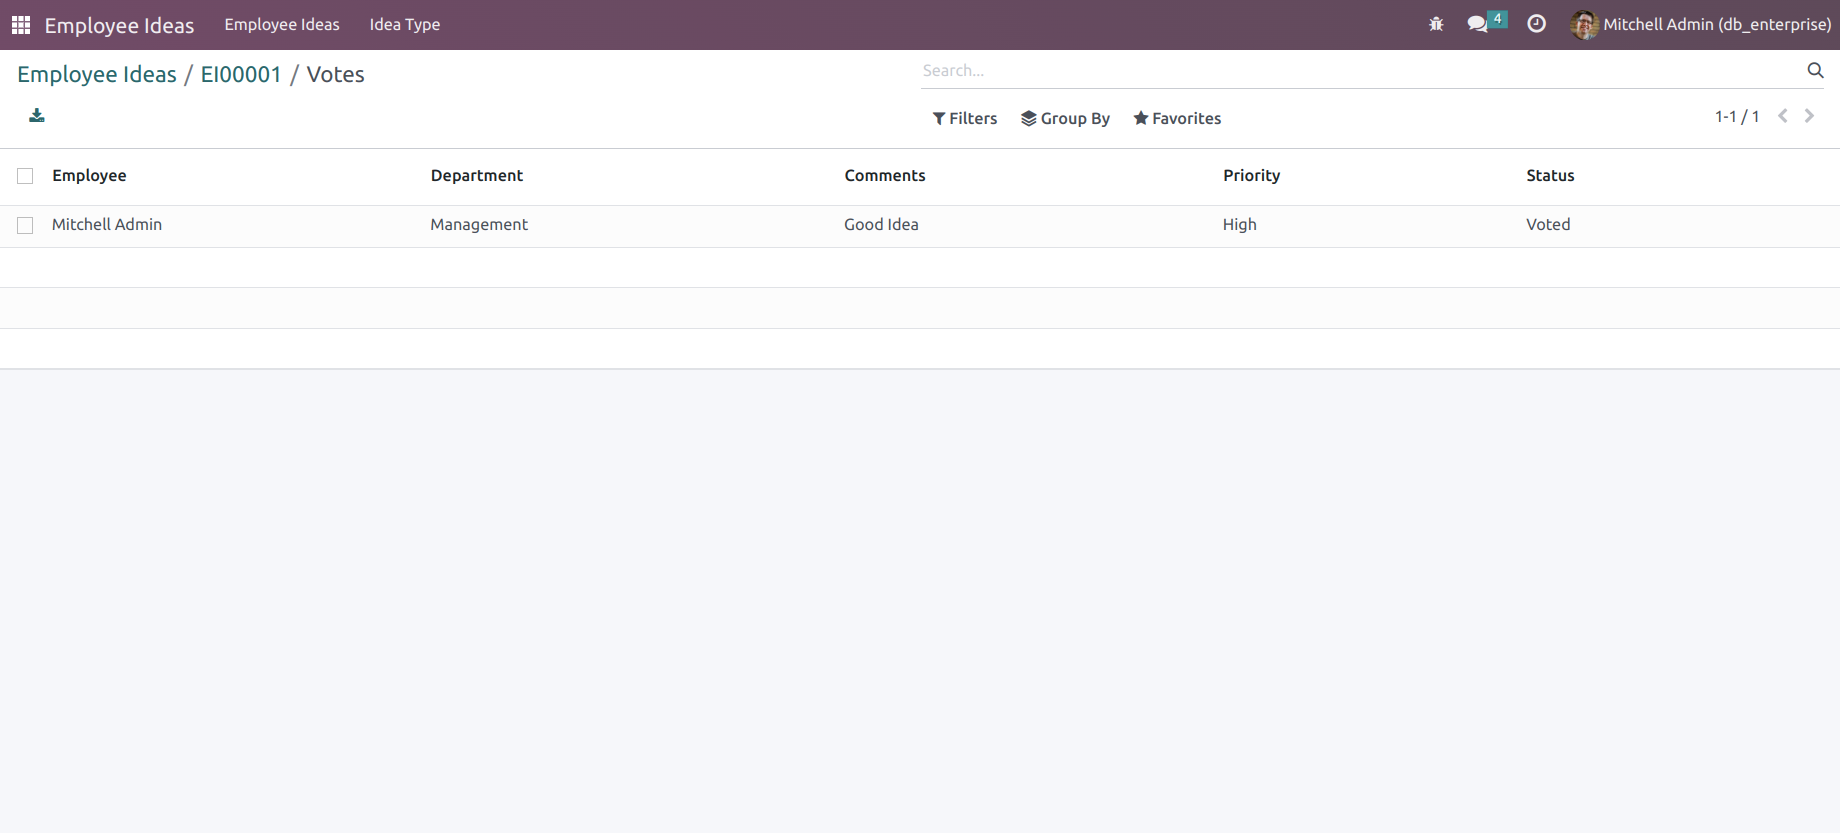Open the Group By dropdown
The image size is (1840, 833).
(1065, 118)
